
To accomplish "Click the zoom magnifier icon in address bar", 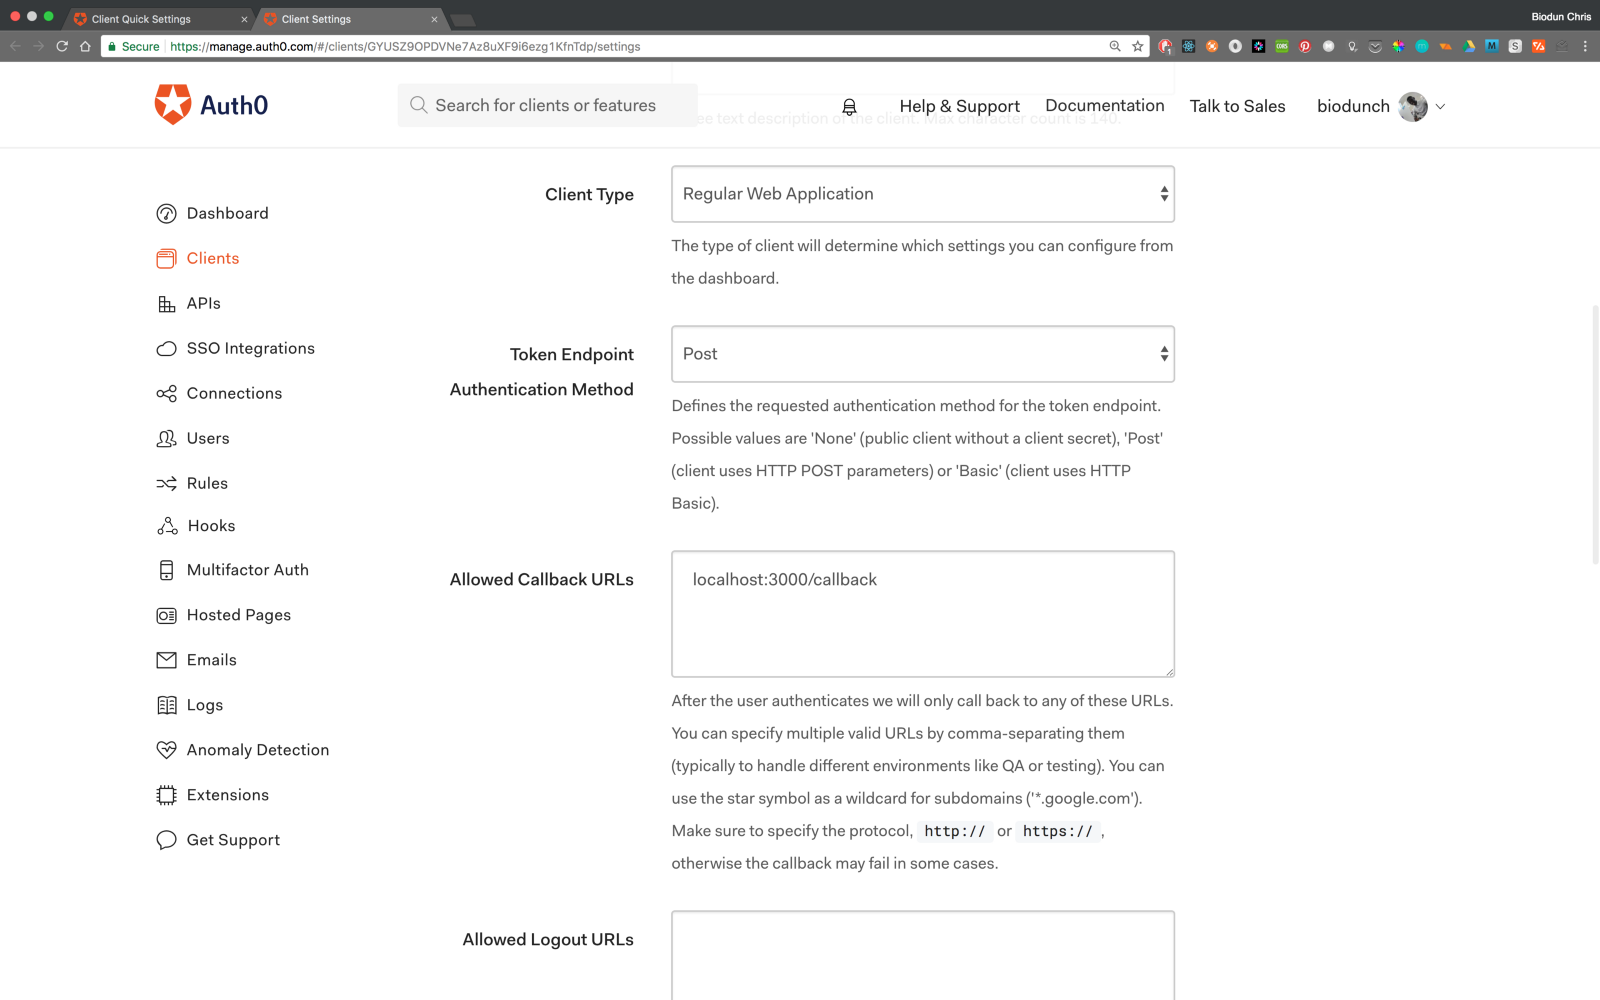I will [x=1115, y=46].
